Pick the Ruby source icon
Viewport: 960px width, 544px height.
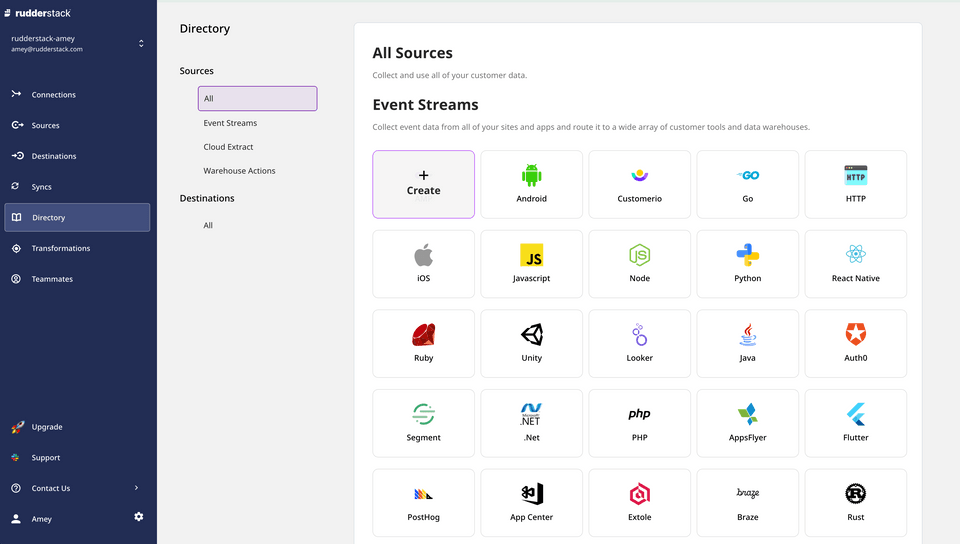tap(423, 335)
